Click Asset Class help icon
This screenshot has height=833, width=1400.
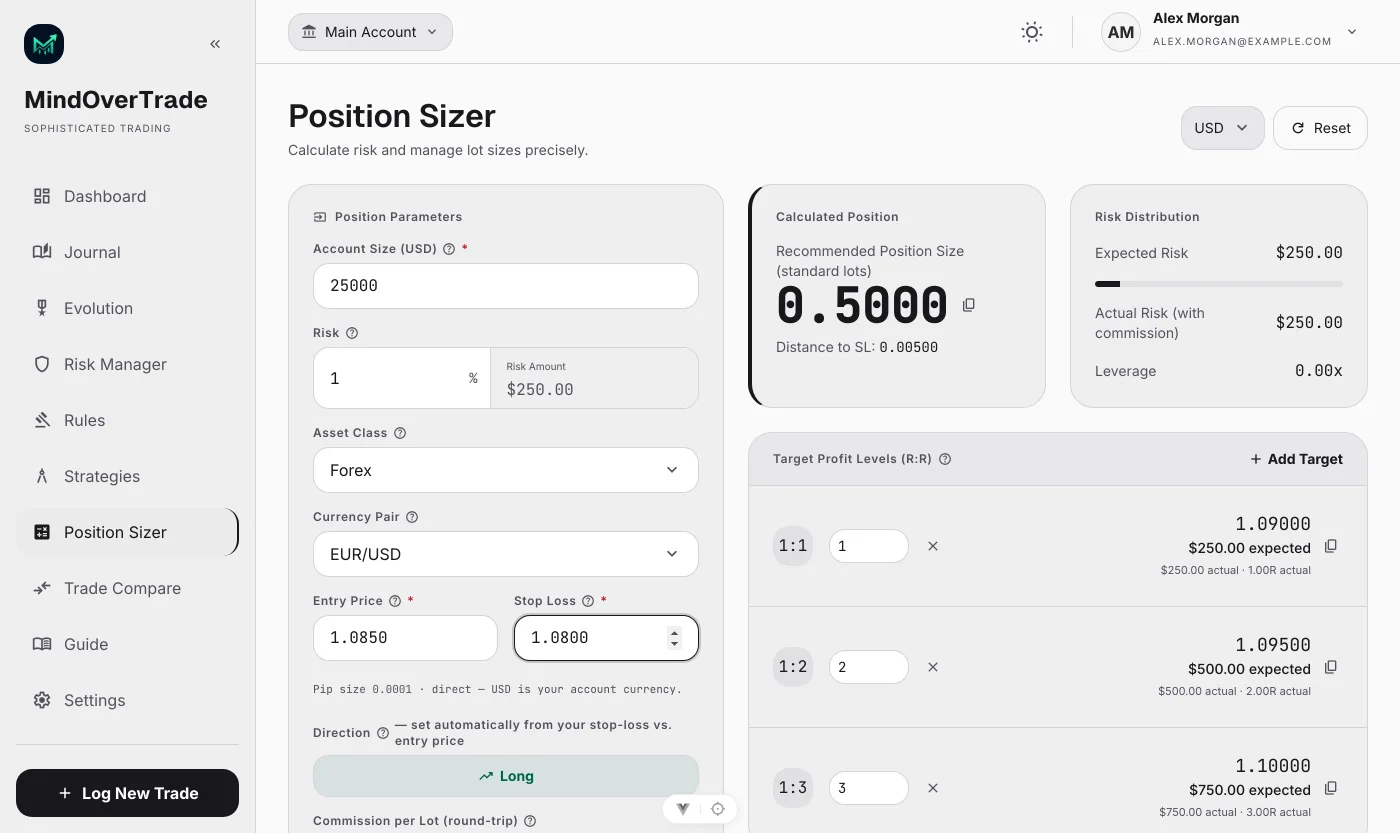click(x=400, y=433)
